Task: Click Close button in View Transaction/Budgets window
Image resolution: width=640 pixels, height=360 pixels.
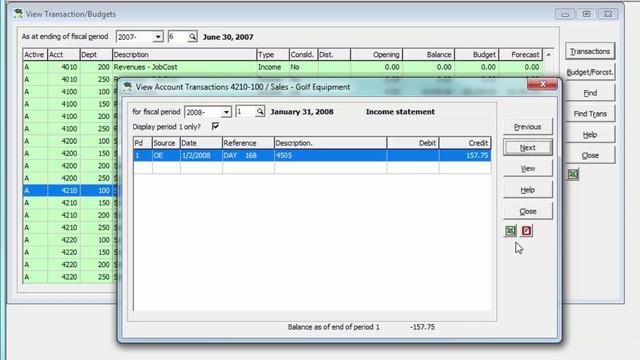Action: point(590,156)
